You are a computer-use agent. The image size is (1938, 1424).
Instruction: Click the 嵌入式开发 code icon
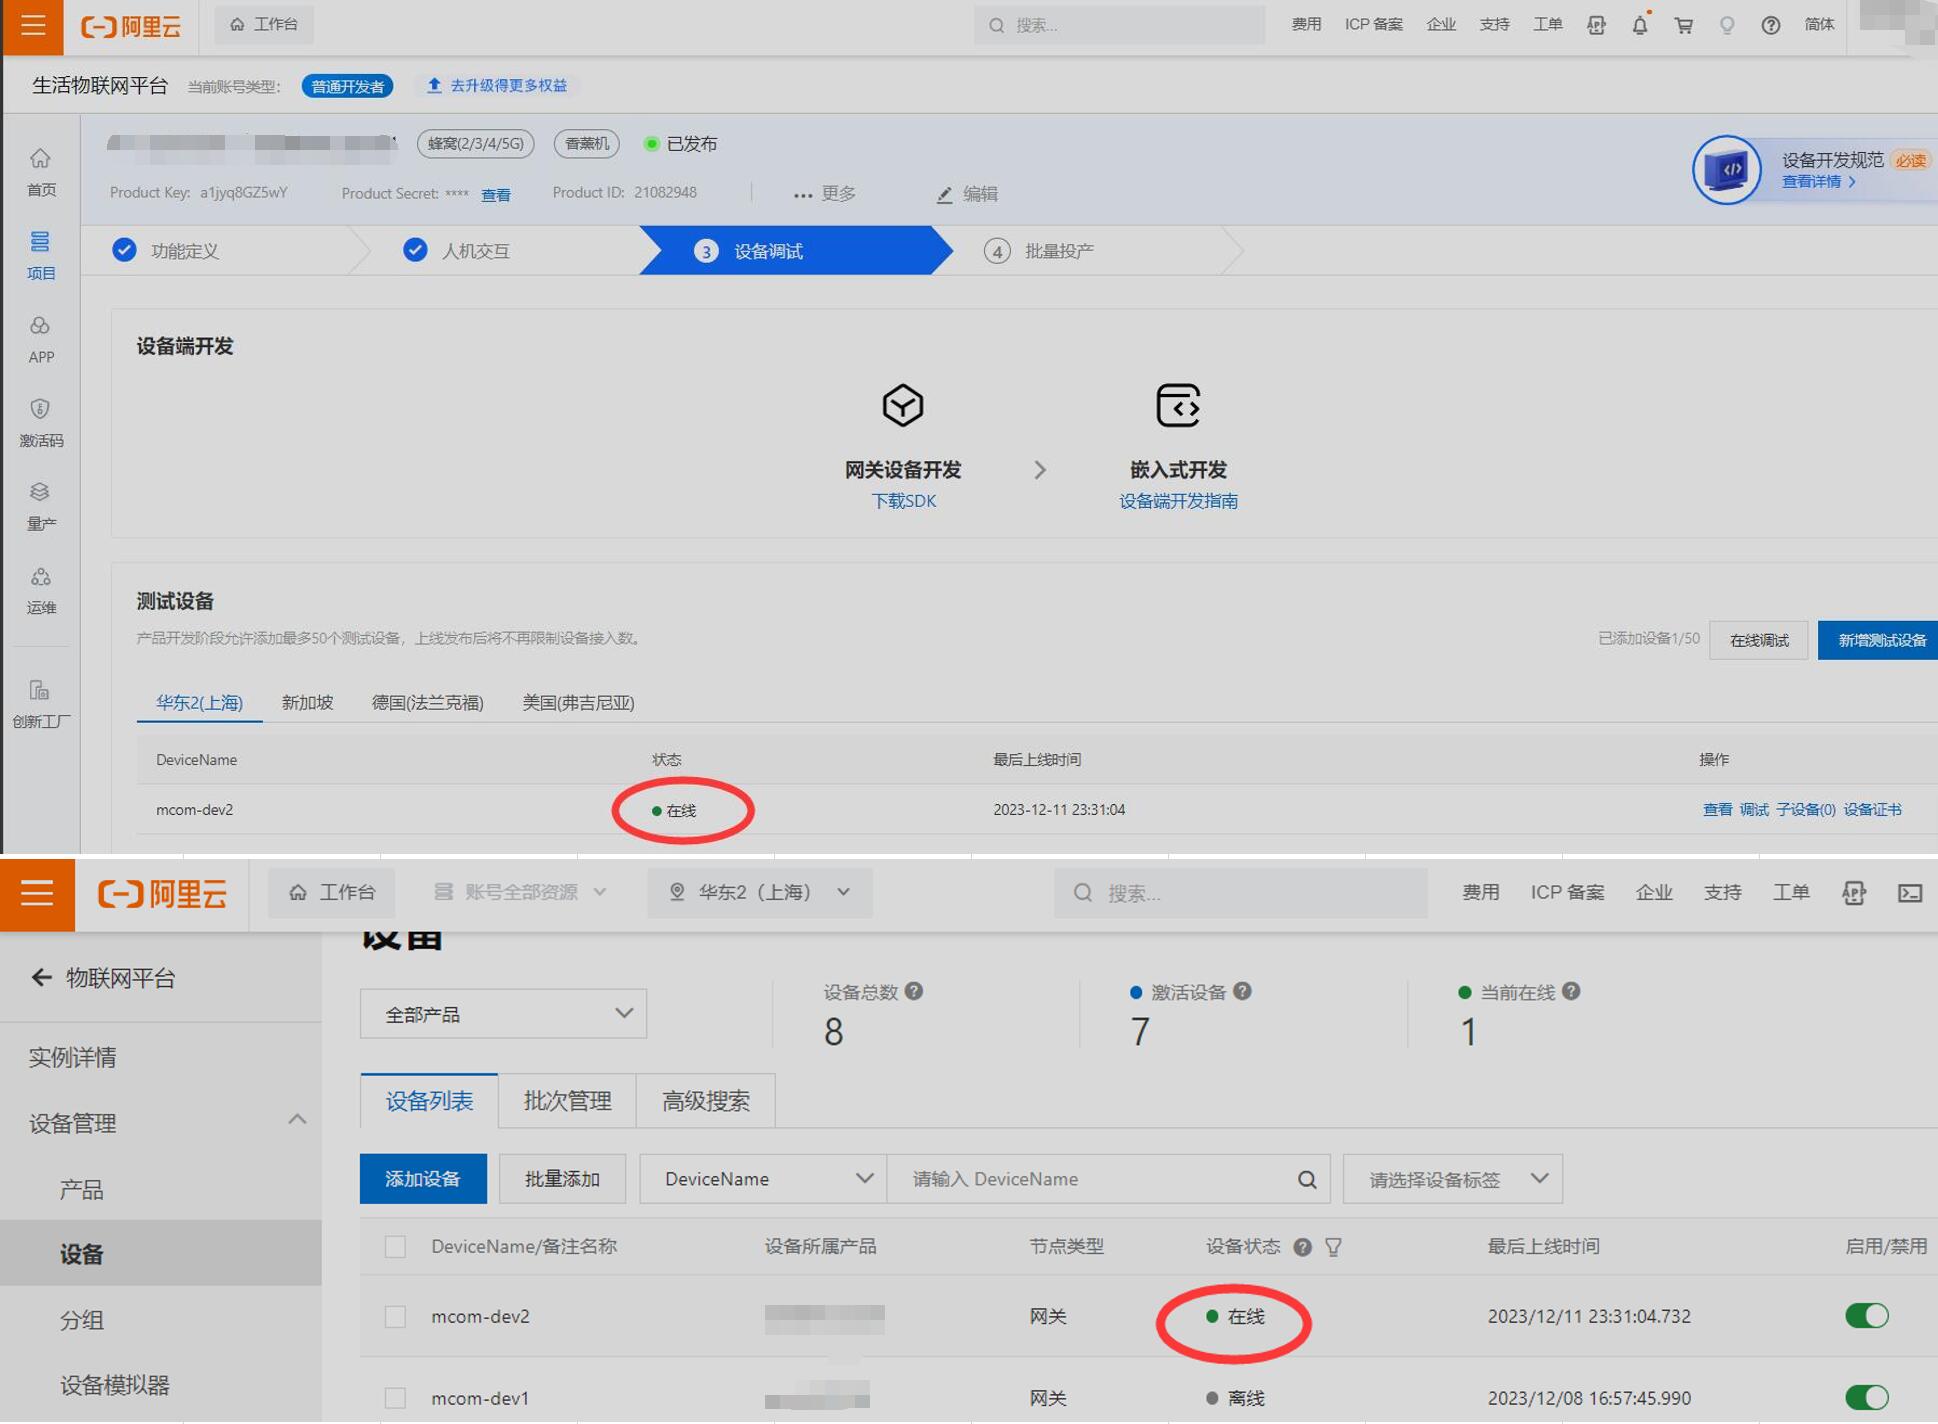(x=1178, y=405)
